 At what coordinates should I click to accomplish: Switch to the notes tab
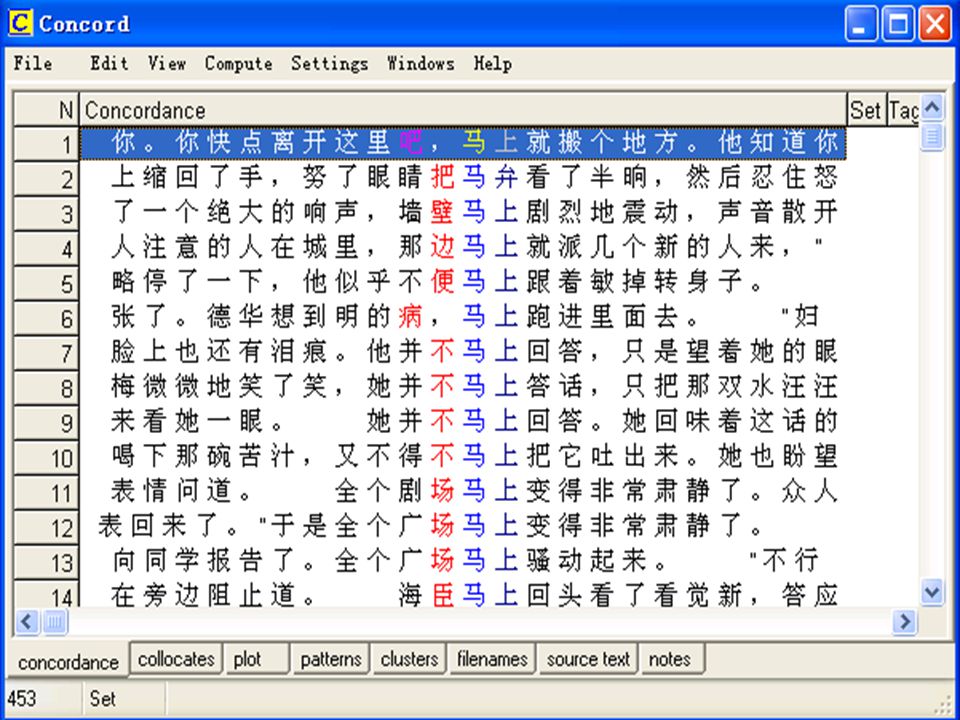click(672, 659)
